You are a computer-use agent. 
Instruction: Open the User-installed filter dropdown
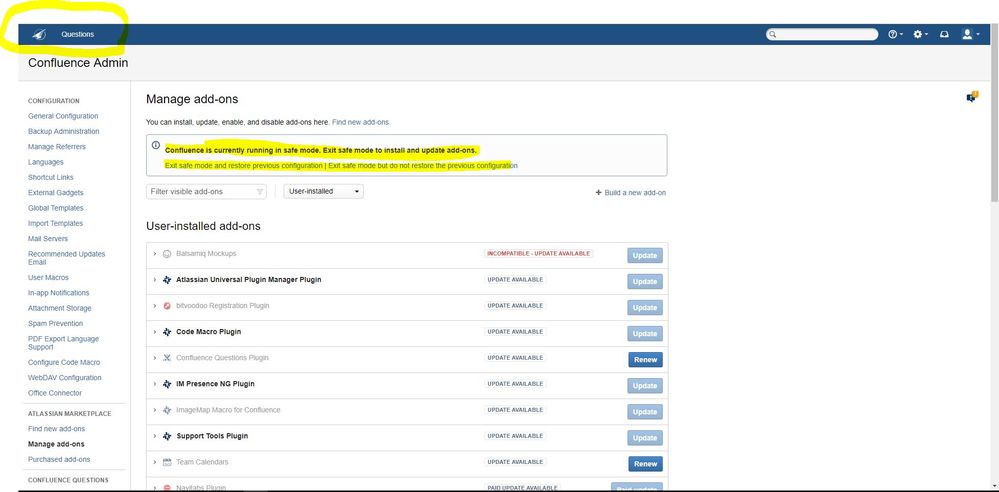[324, 191]
